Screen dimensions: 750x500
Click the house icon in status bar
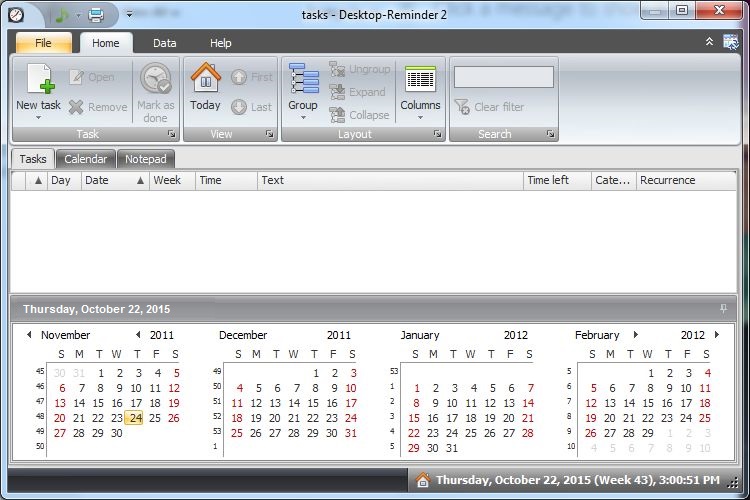422,480
